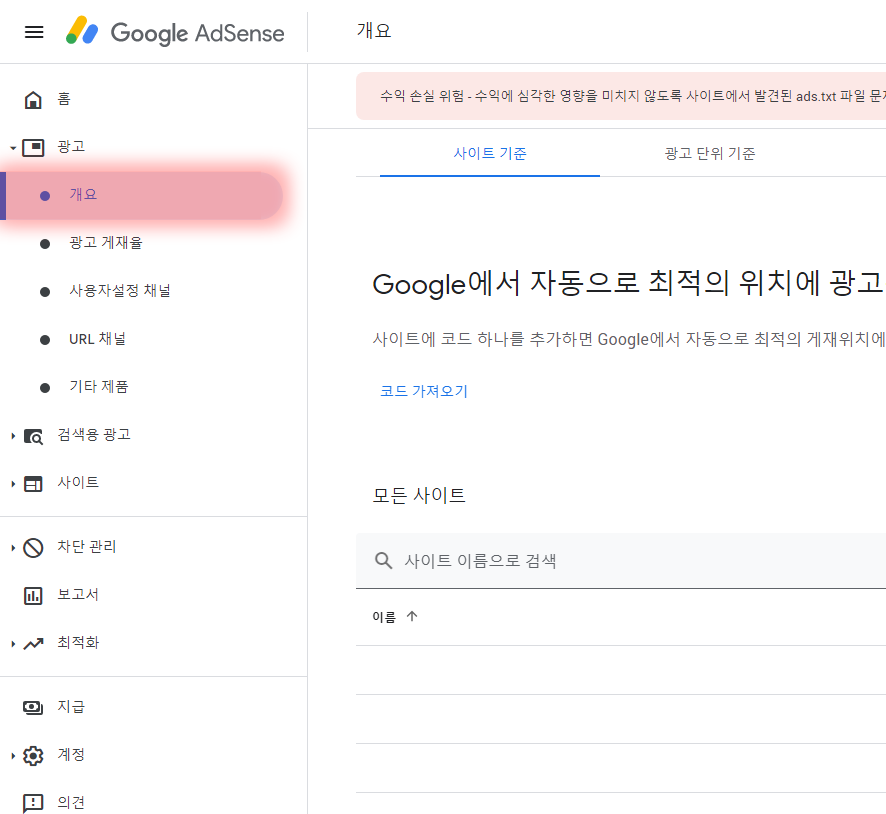The height and width of the screenshot is (814, 886).
Task: Collapse the 광고 section arrow
Action: (13, 148)
